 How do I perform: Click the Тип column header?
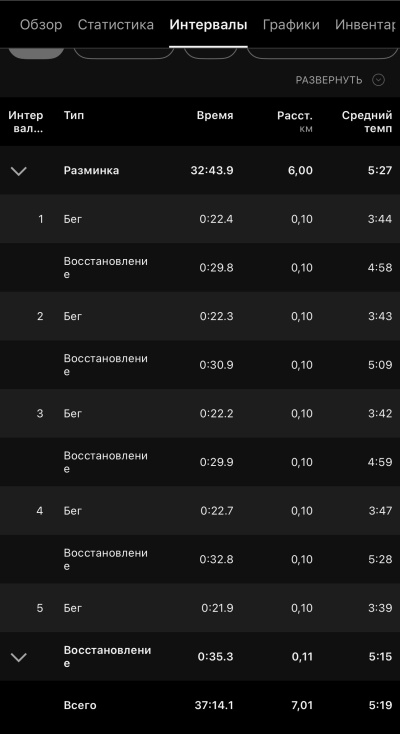[74, 116]
